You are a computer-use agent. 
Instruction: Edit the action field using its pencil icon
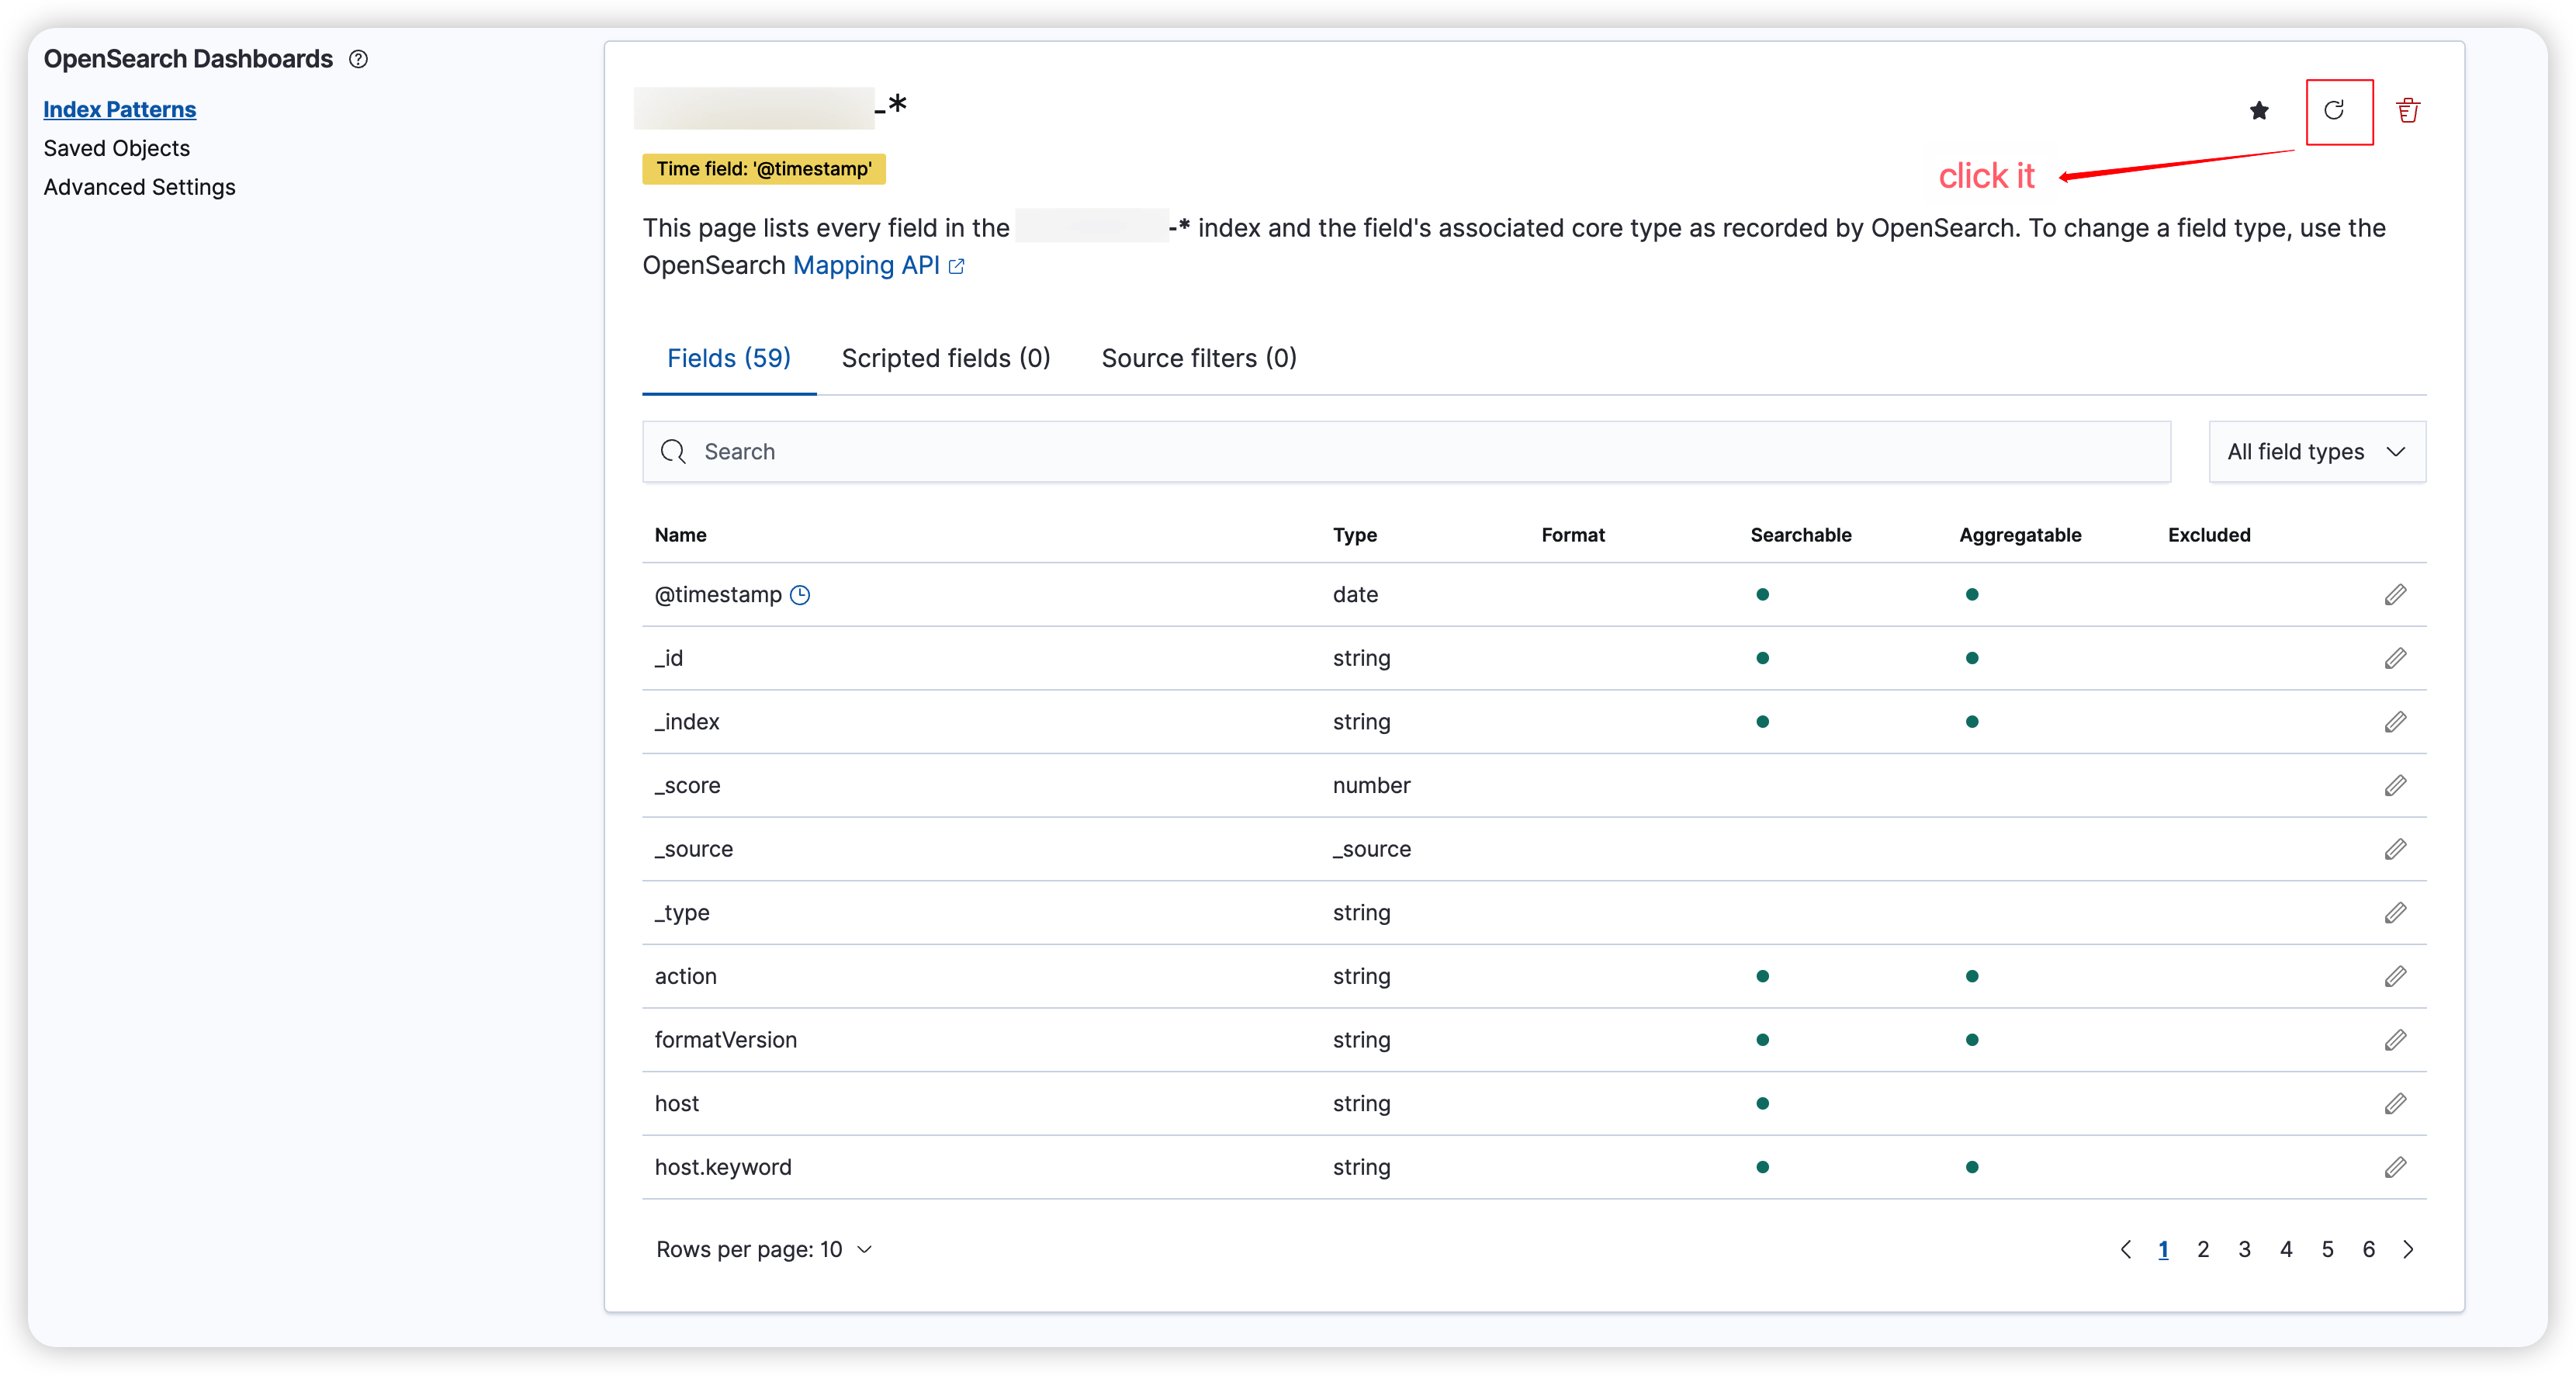pos(2396,976)
